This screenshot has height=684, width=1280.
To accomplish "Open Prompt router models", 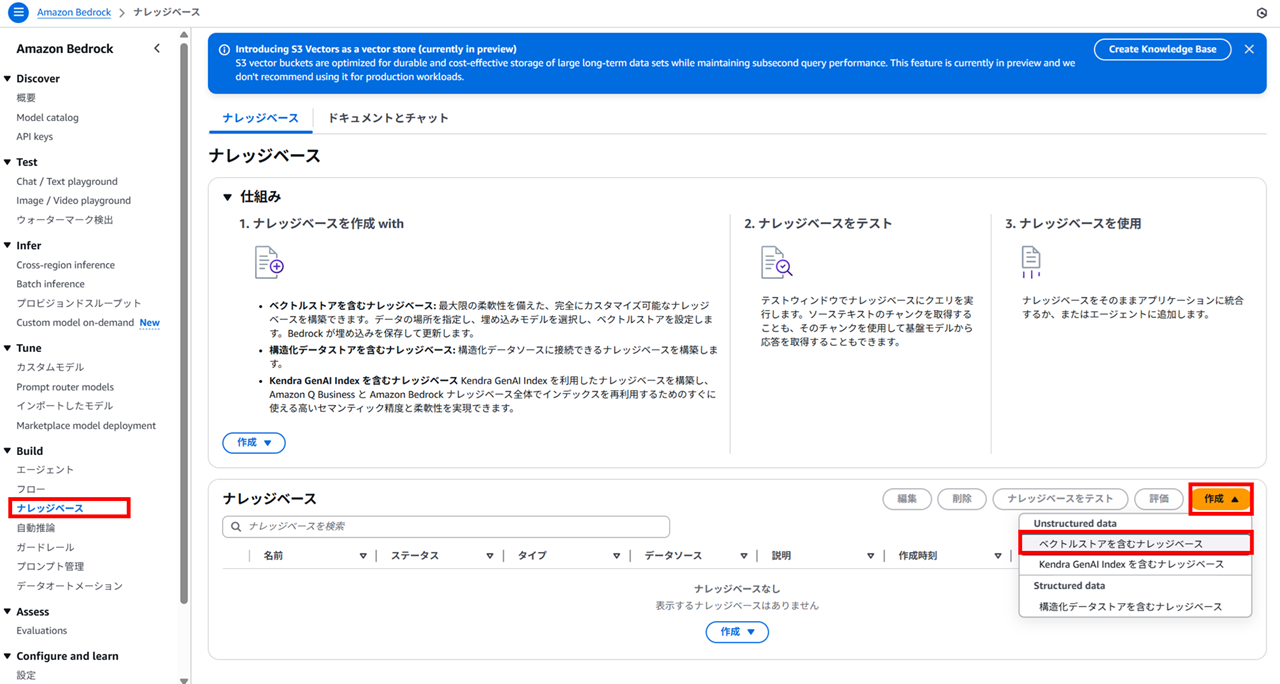I will pos(65,387).
